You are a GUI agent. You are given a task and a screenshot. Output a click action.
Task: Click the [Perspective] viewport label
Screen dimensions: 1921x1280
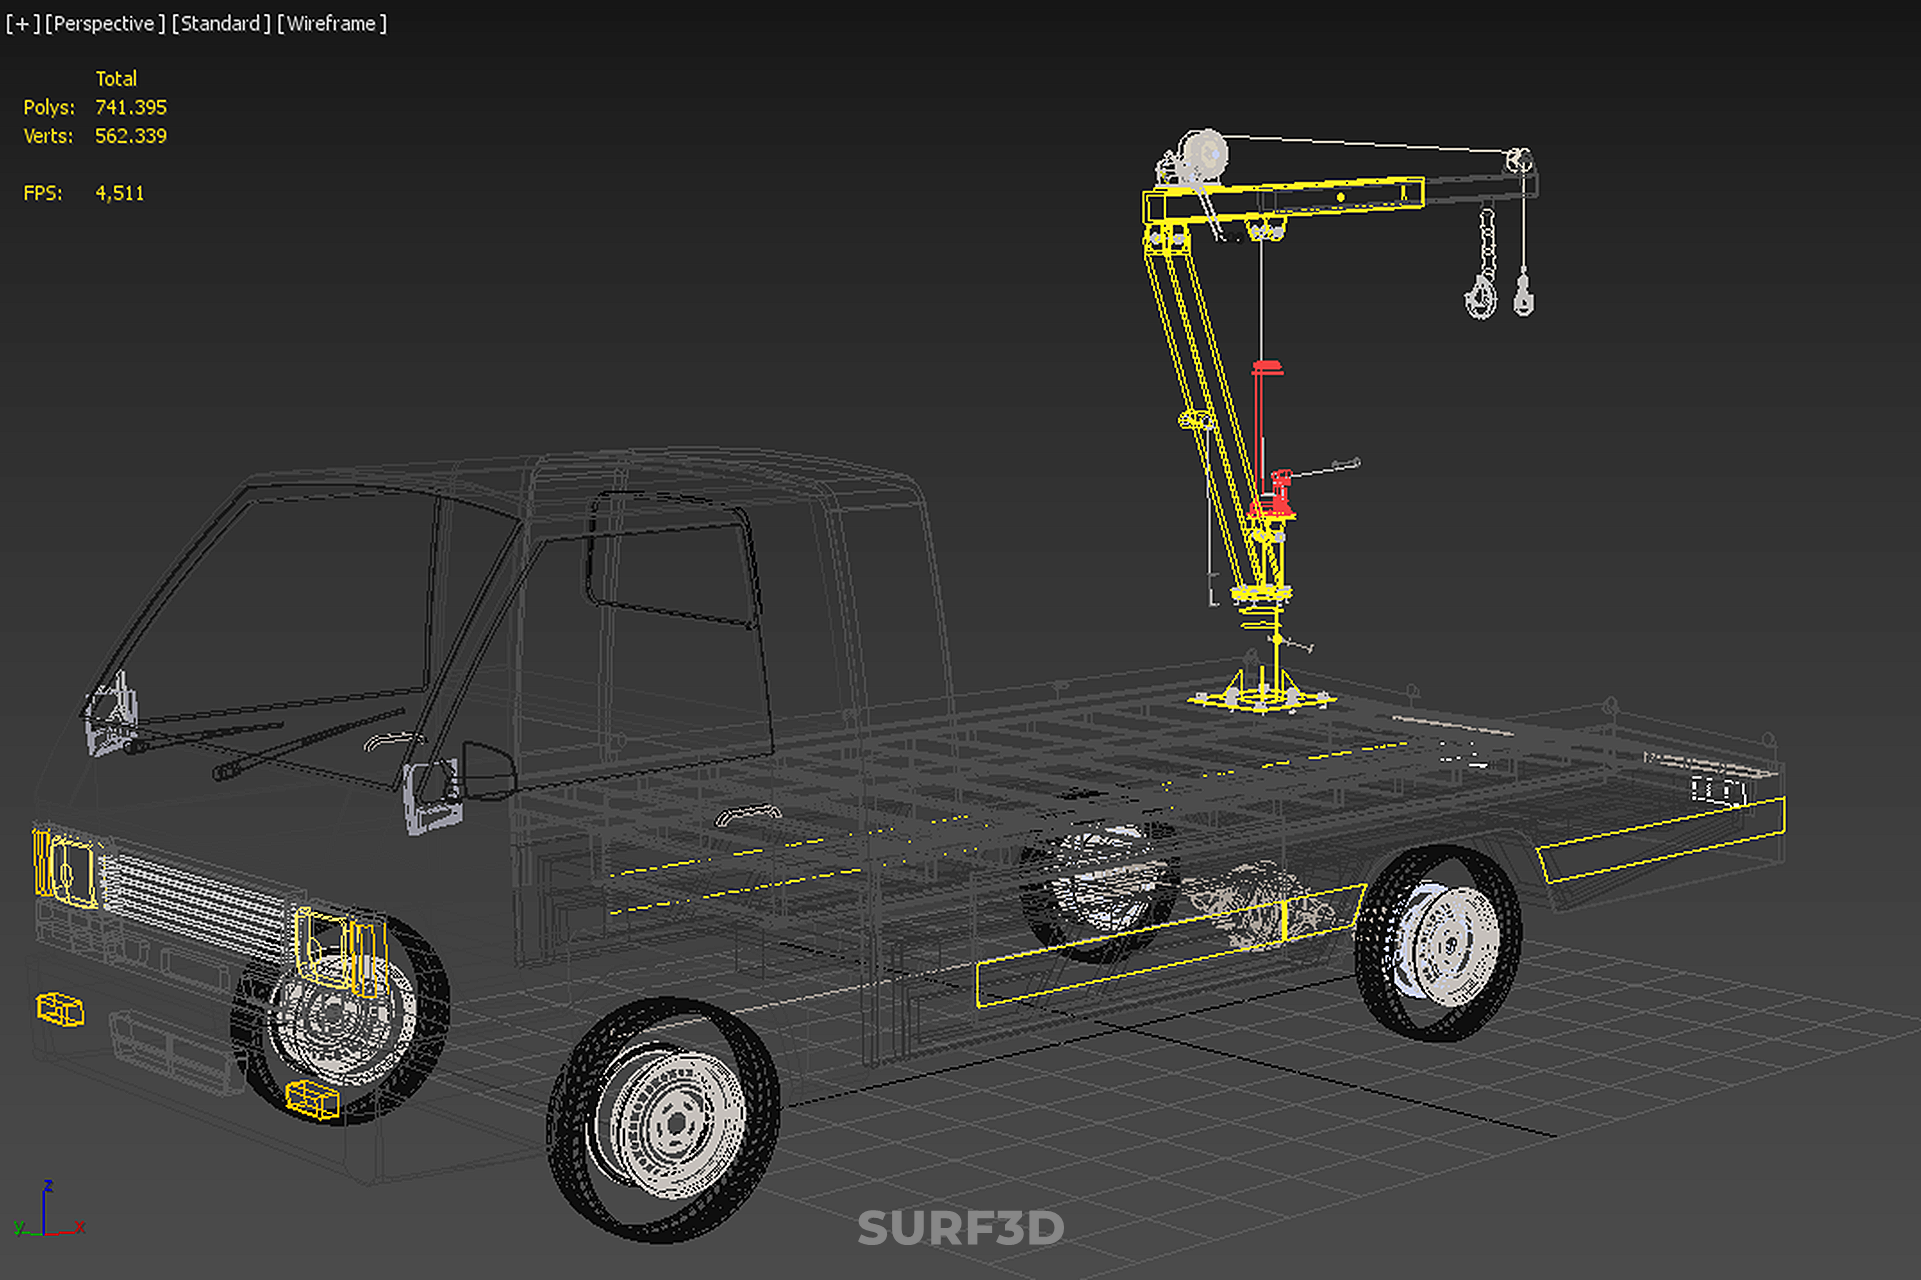pos(104,23)
